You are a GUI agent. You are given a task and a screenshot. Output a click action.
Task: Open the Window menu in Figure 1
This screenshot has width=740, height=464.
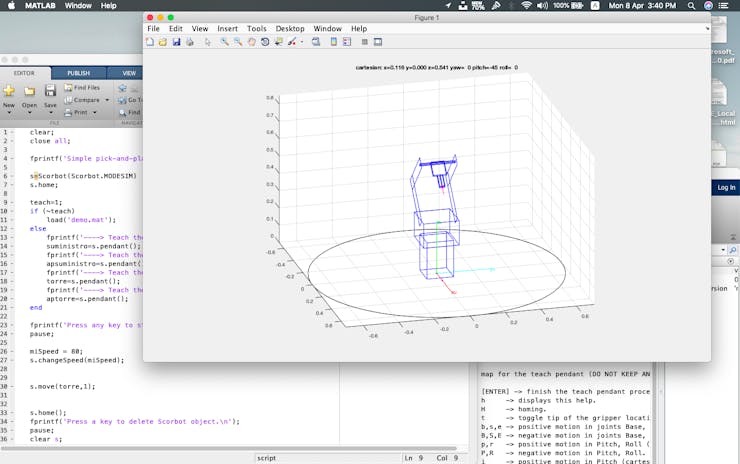point(328,29)
